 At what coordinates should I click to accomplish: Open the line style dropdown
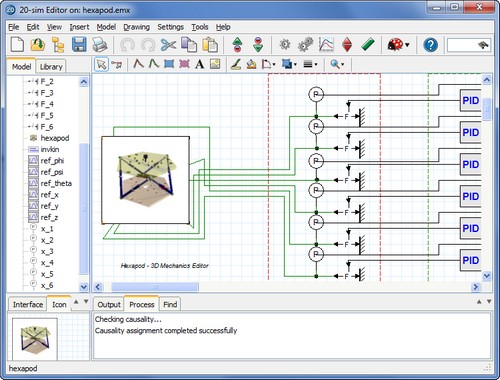click(x=310, y=64)
